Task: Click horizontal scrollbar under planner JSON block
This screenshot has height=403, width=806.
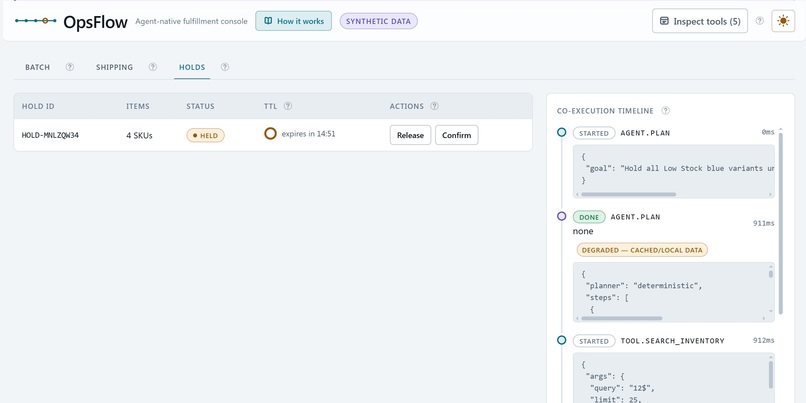Action: [621, 318]
